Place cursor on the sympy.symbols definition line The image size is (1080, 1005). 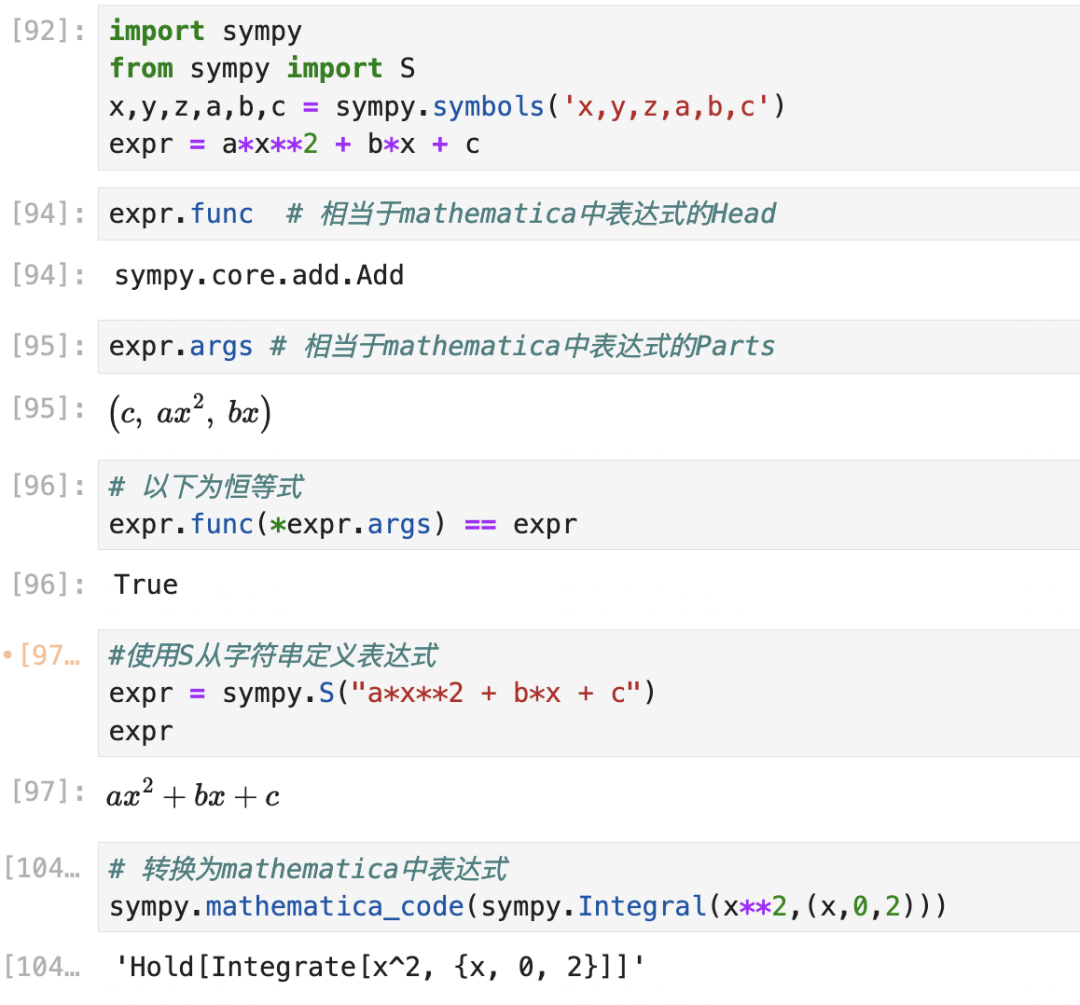pos(447,106)
